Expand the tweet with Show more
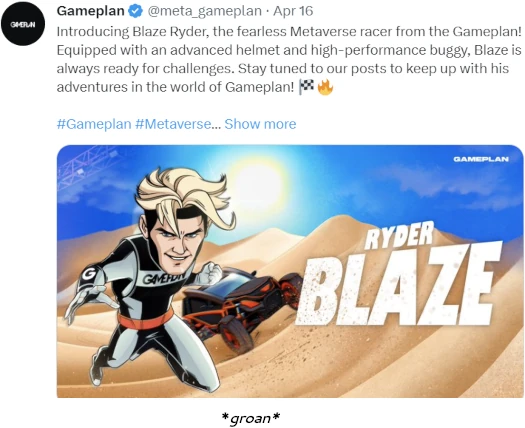The image size is (525, 428). 260,124
